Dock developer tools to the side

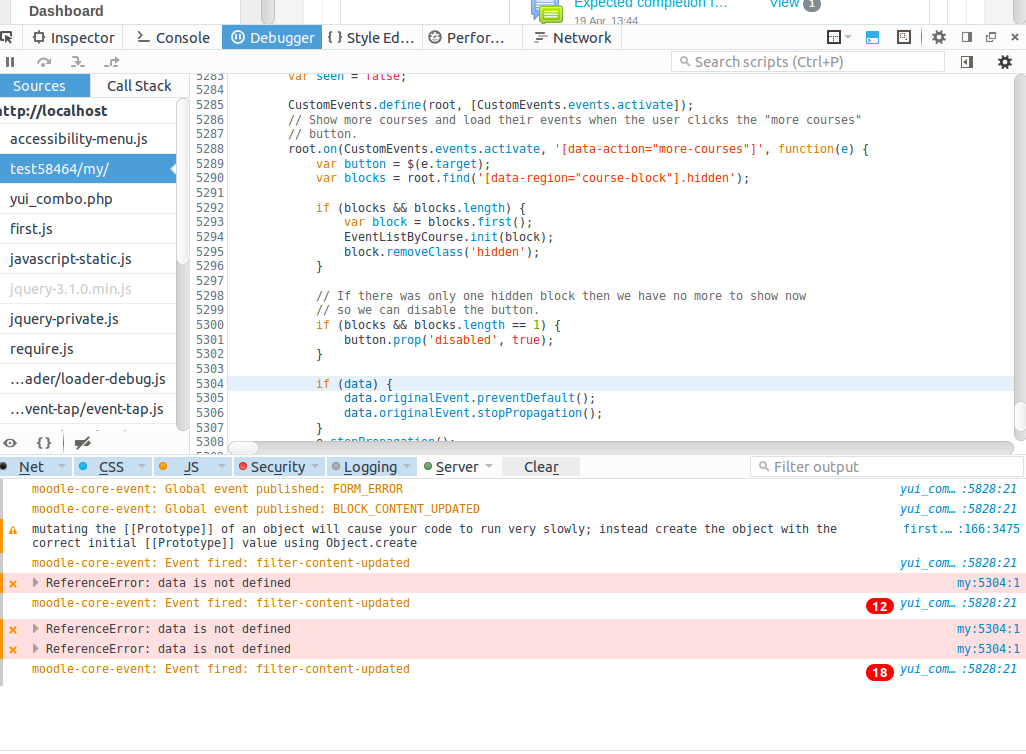[966, 37]
